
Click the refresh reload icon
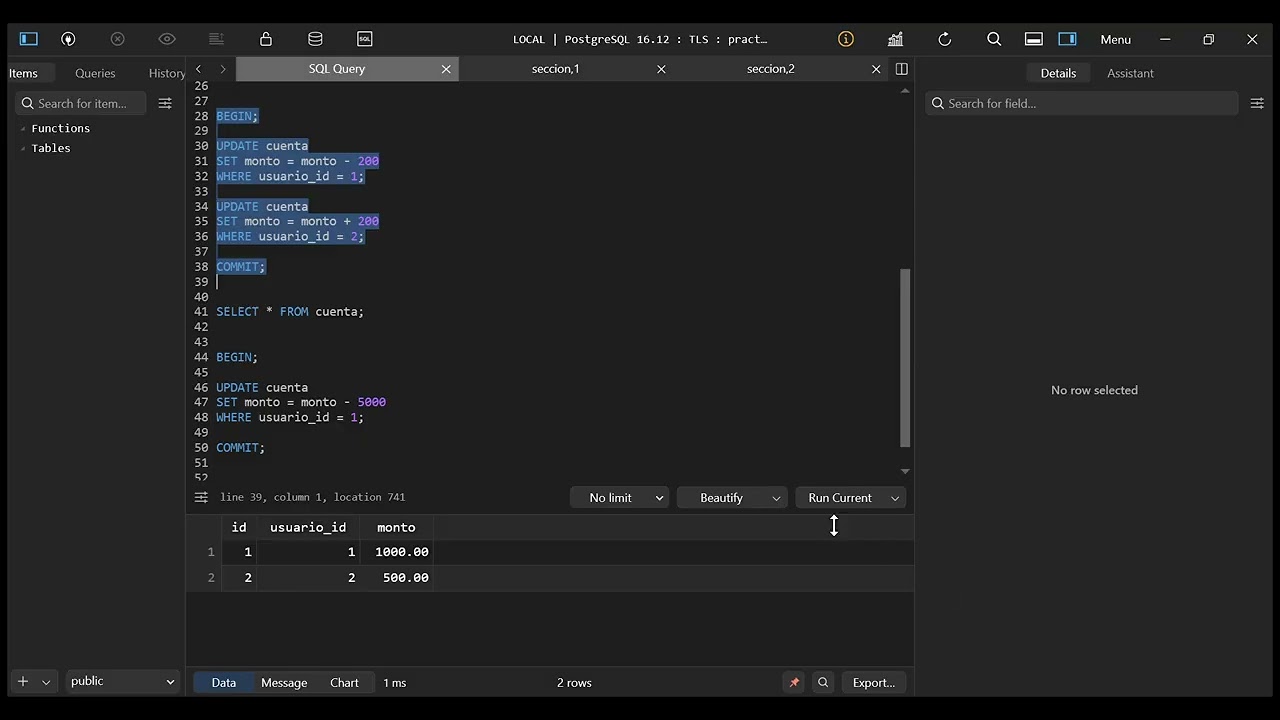coord(945,39)
